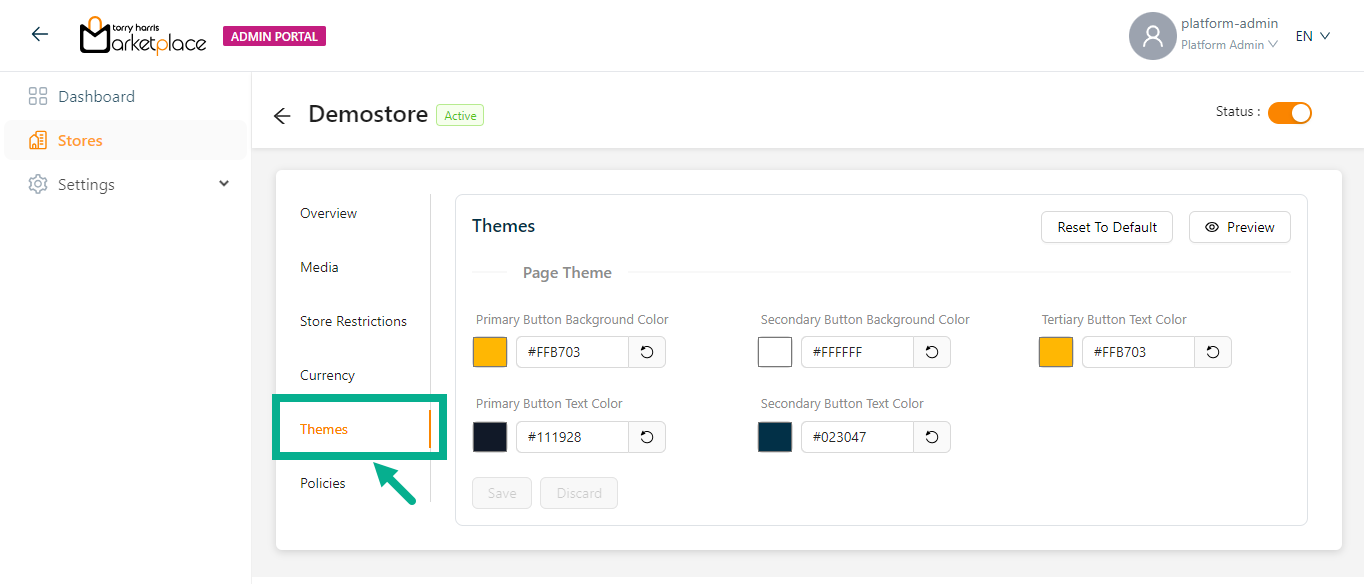The height and width of the screenshot is (584, 1364).
Task: Reset Secondary Button Text Color value
Action: pos(932,437)
